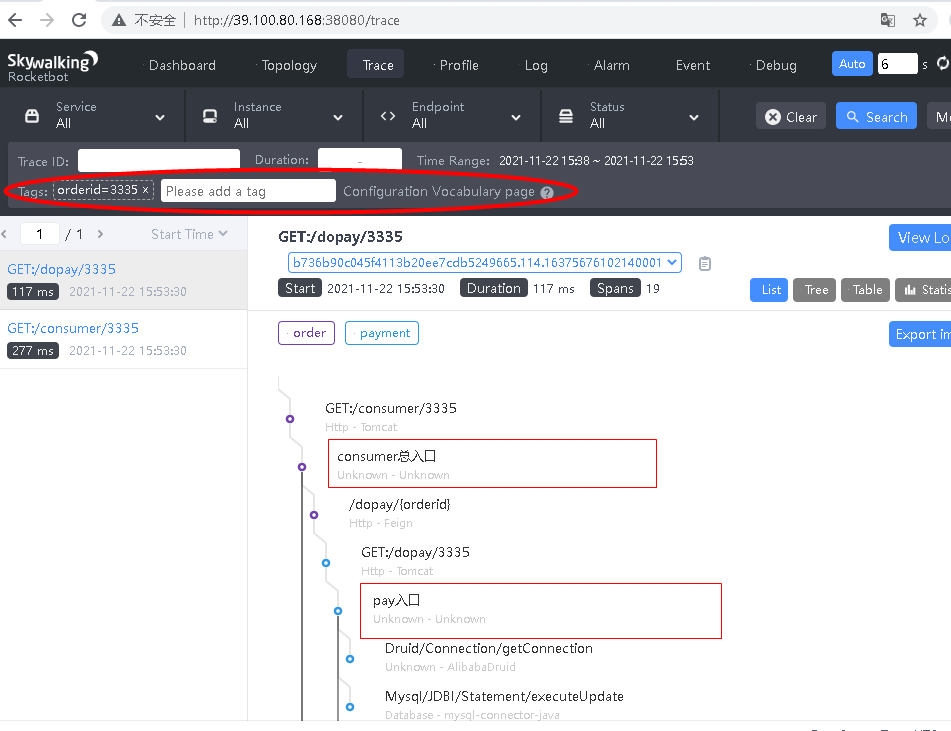Click the auto-refresh reload icon
The image size is (951, 731).
tap(943, 63)
